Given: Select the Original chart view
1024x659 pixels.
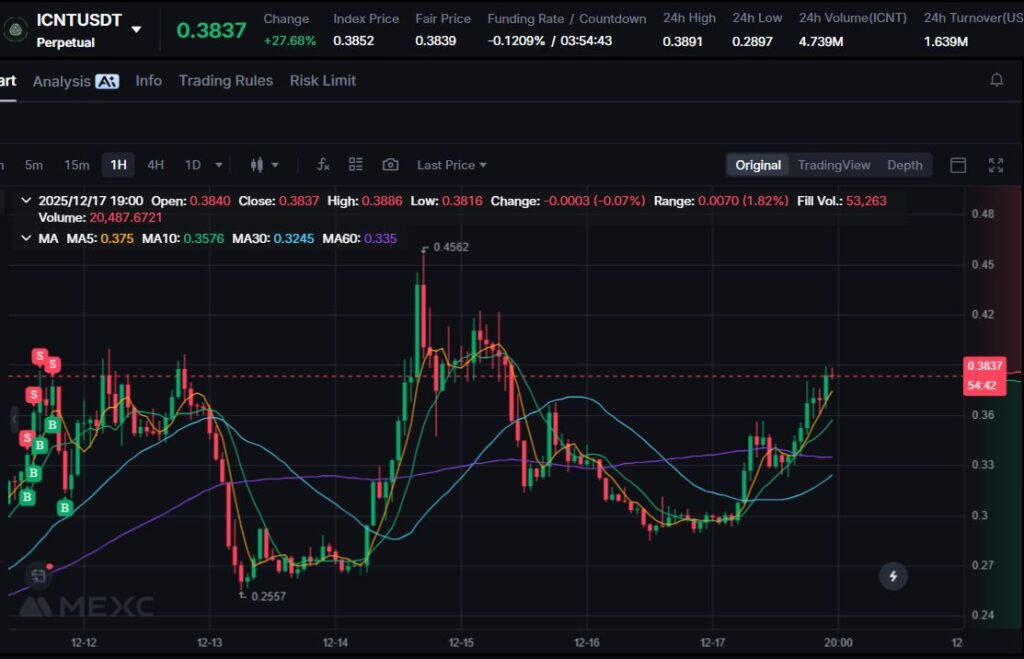Looking at the screenshot, I should [758, 165].
